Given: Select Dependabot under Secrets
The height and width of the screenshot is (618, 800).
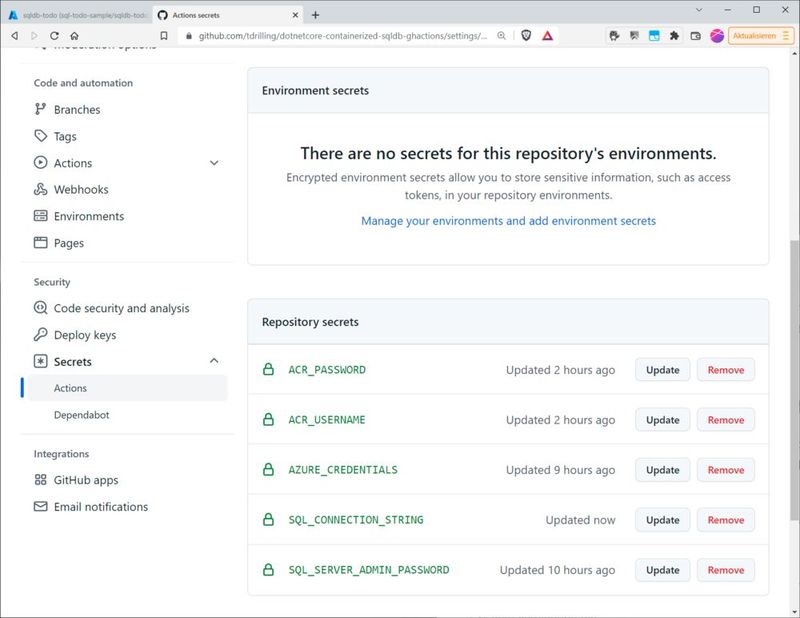Looking at the screenshot, I should point(82,415).
